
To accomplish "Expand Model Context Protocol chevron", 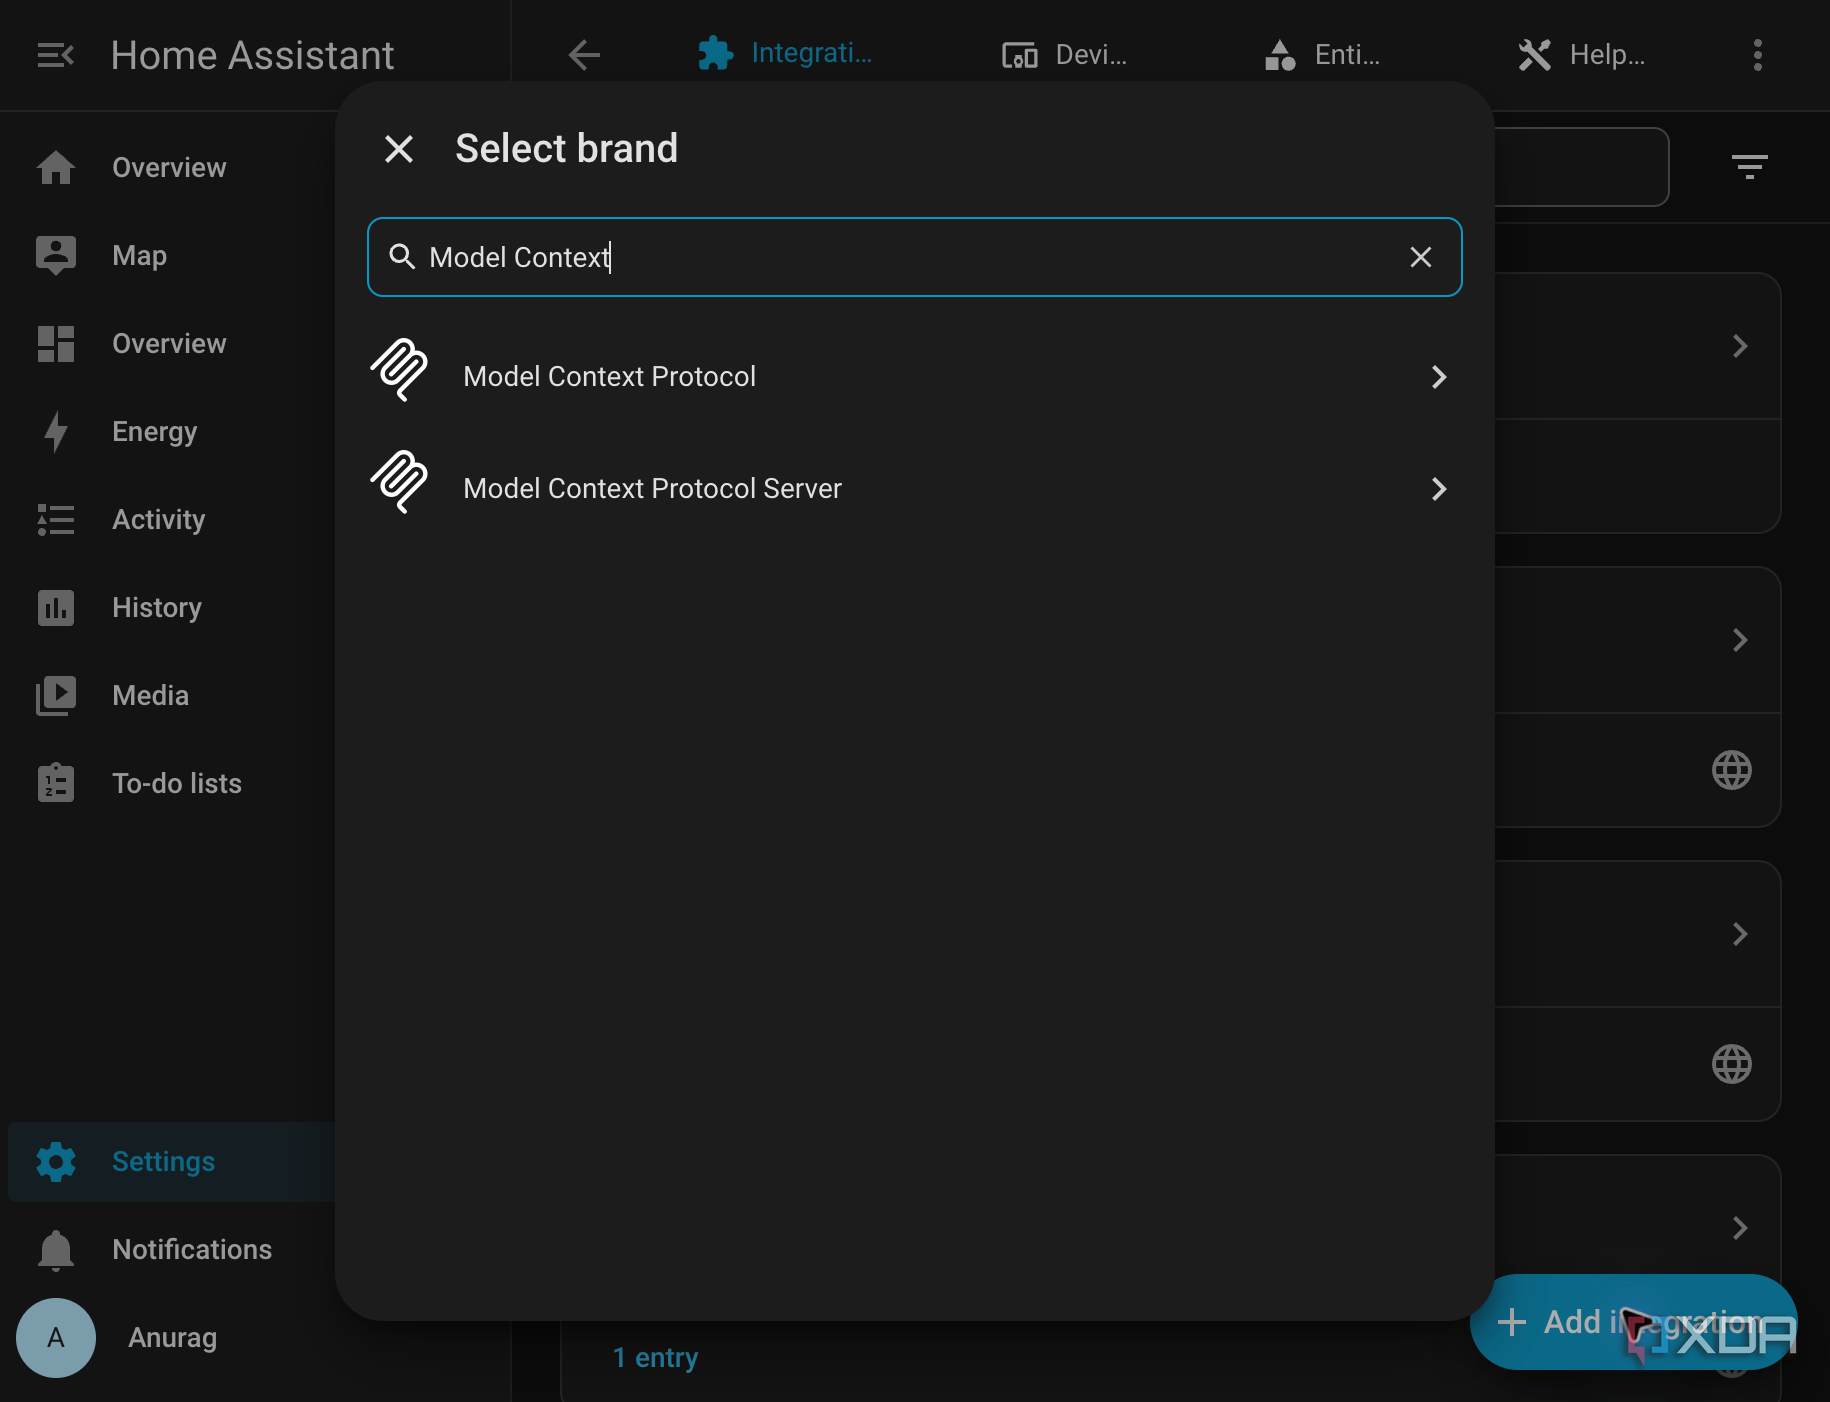I will pyautogui.click(x=1438, y=377).
